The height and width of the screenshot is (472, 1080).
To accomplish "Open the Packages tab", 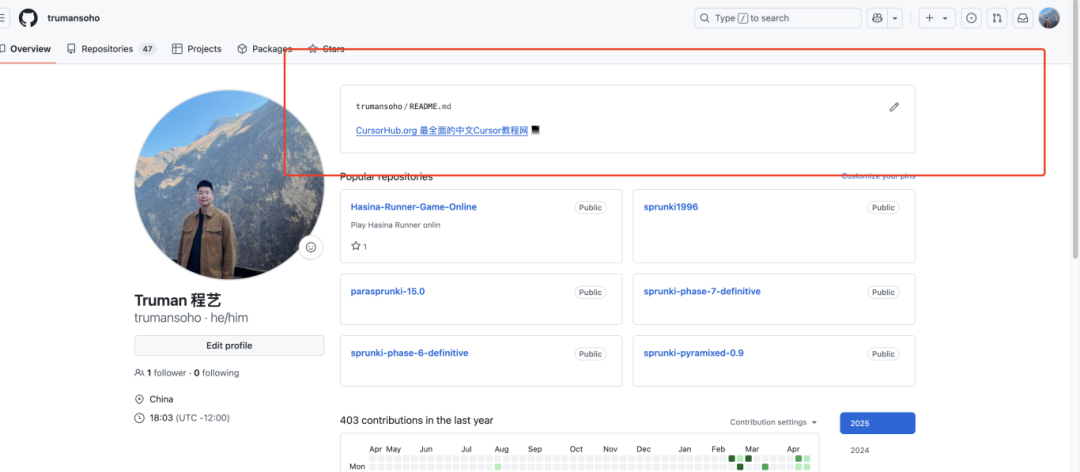I will click(x=265, y=49).
